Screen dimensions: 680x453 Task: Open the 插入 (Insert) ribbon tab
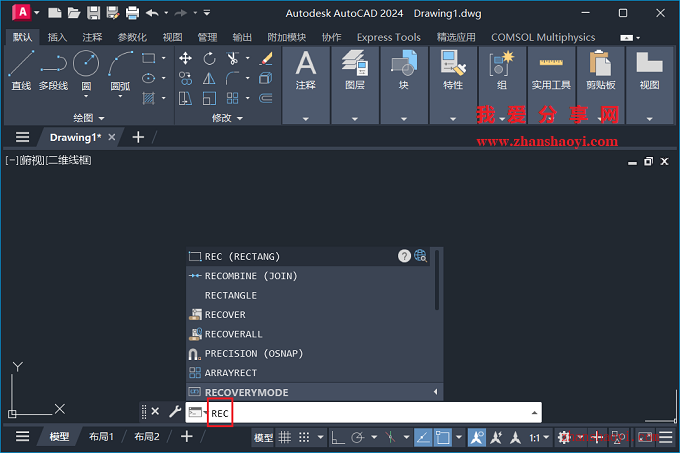(57, 37)
